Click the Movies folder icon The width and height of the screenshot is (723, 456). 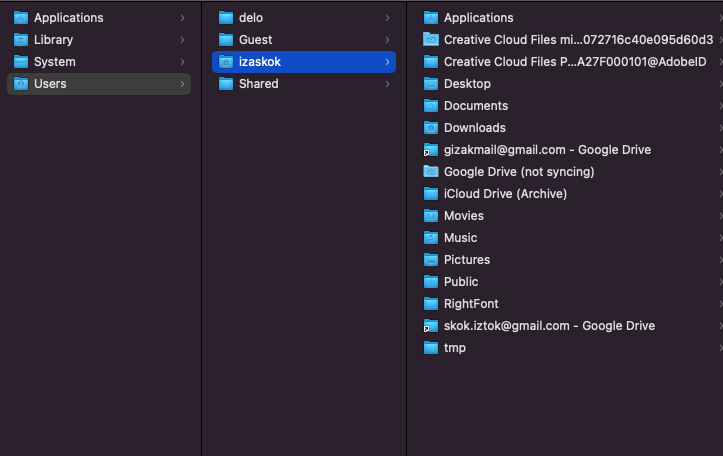coord(431,216)
